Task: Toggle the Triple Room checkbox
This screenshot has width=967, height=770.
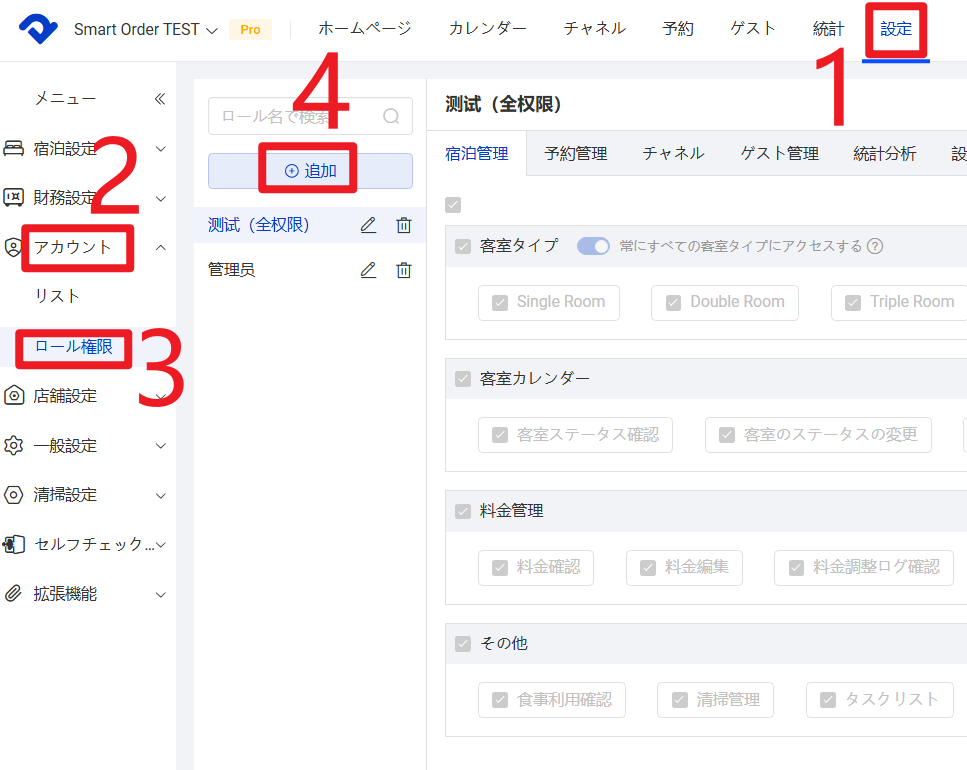Action: [853, 303]
